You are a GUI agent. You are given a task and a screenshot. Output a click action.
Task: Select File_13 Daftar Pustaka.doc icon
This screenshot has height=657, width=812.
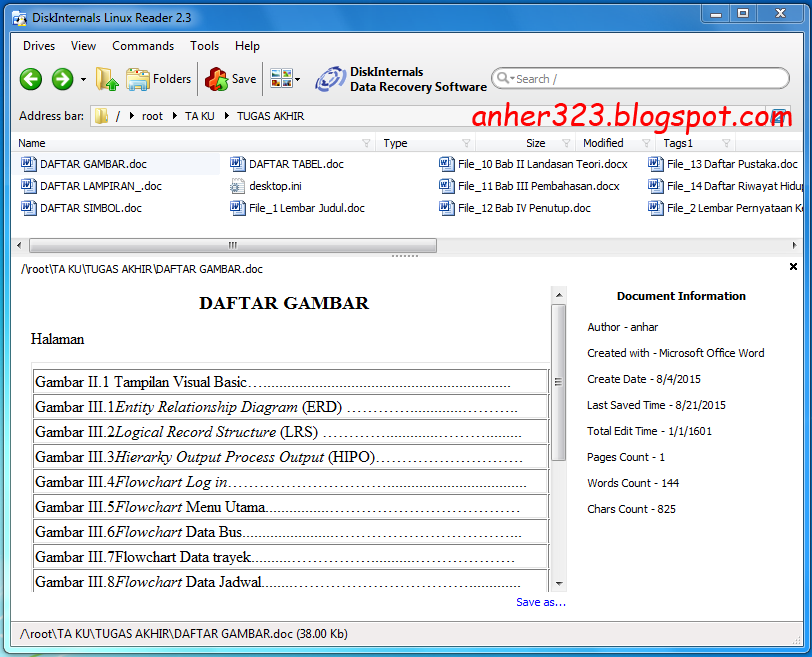pyautogui.click(x=656, y=164)
